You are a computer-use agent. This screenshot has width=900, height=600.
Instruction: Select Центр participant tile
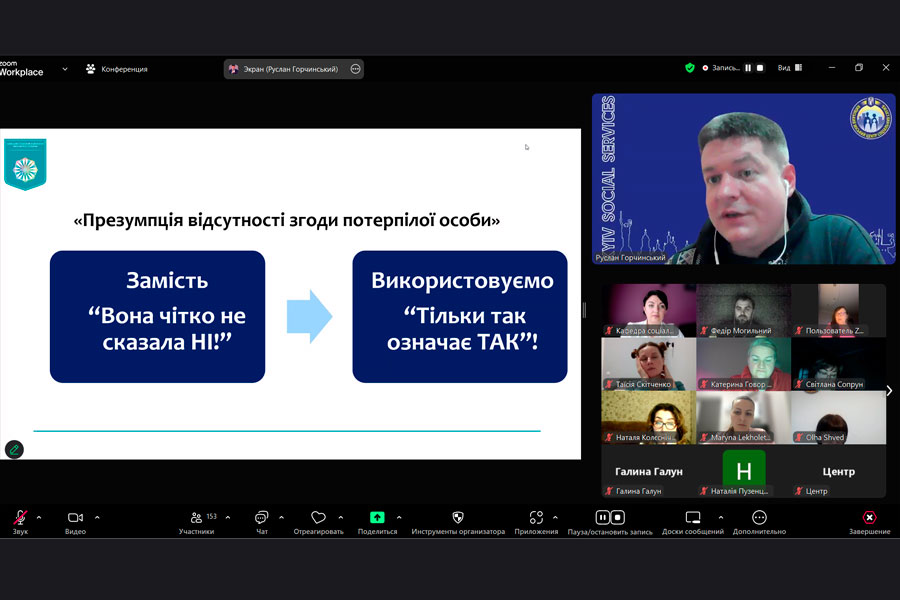click(x=838, y=471)
